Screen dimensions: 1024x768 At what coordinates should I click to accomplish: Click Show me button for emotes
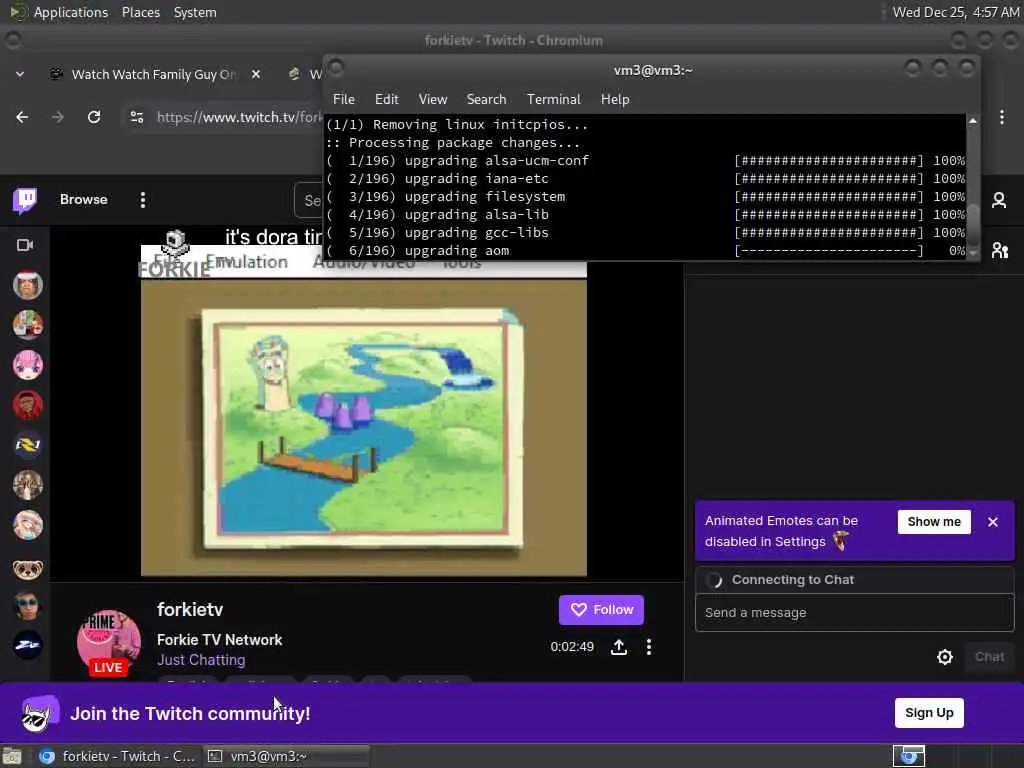click(x=934, y=522)
